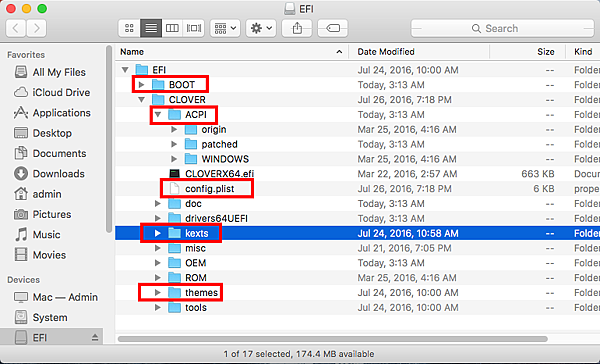600x364 pixels.
Task: Expand the WINDOWS folder
Action: coord(174,159)
